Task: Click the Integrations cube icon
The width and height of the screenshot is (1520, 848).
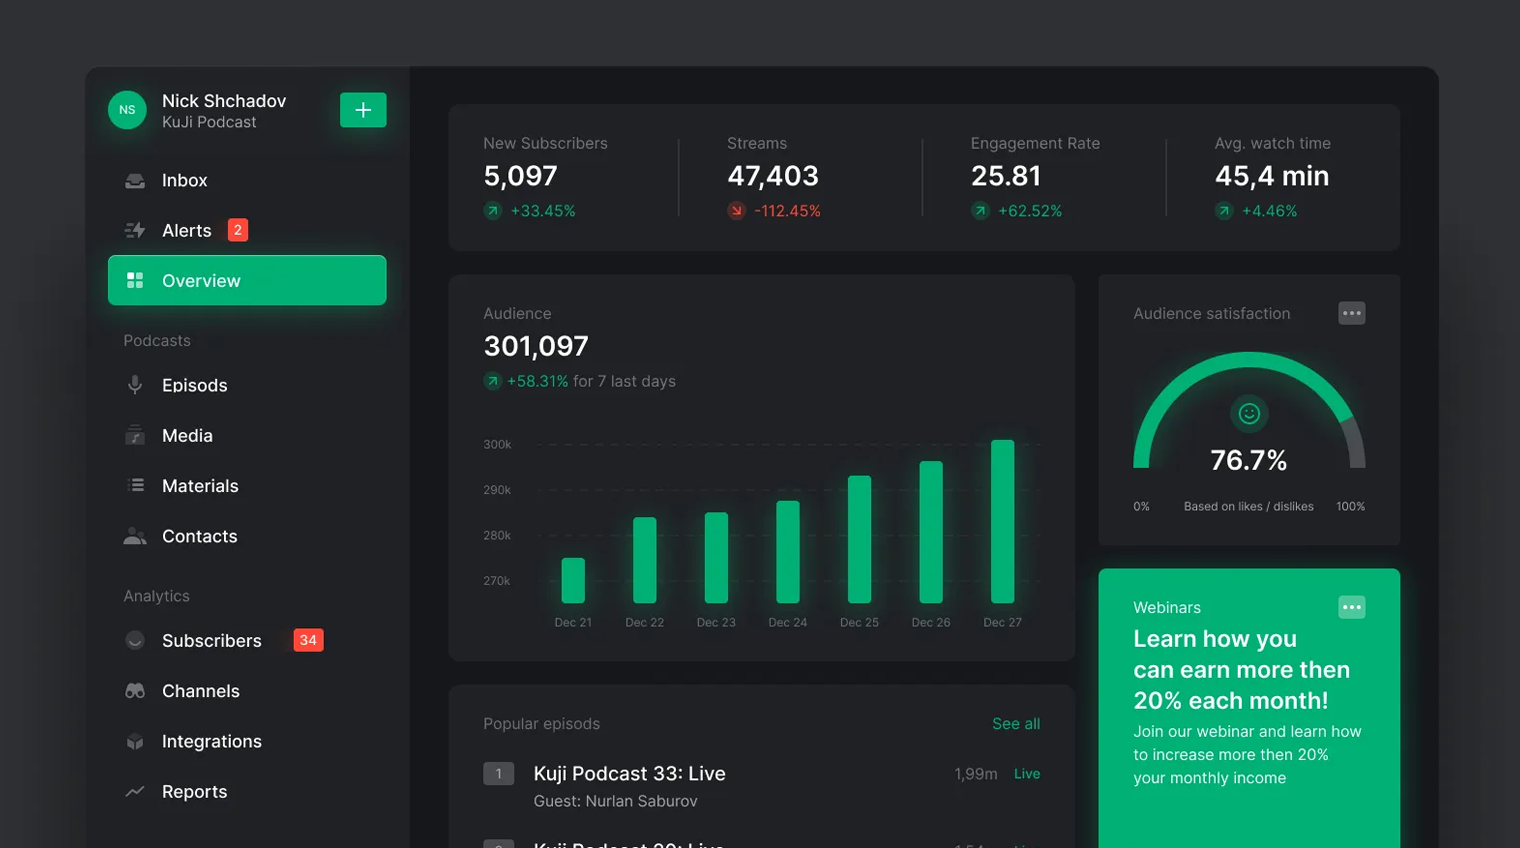Action: click(x=135, y=742)
